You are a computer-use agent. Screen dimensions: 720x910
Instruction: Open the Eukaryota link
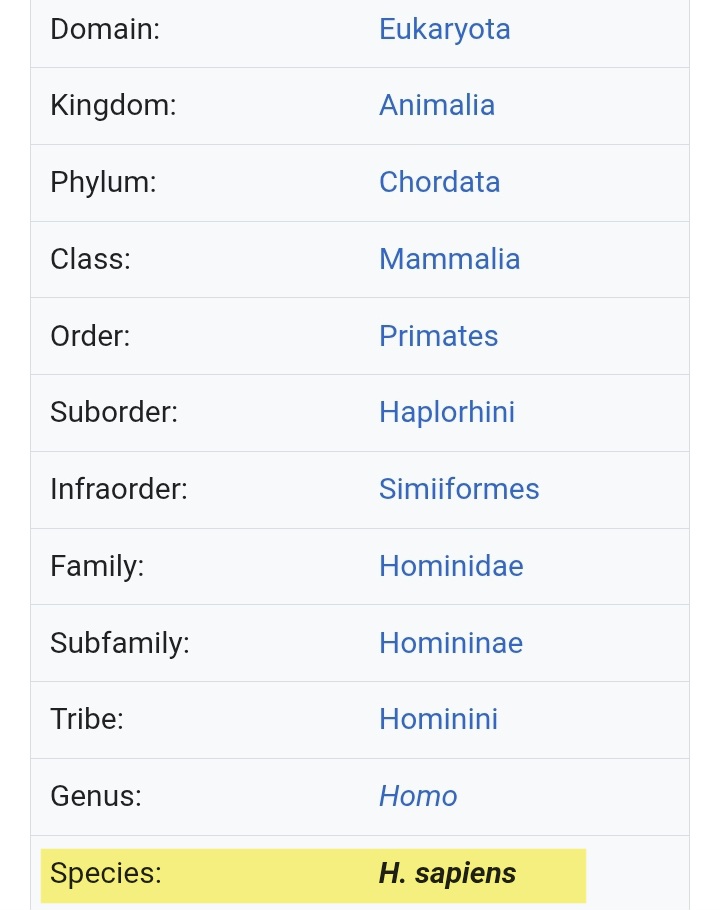tap(444, 30)
